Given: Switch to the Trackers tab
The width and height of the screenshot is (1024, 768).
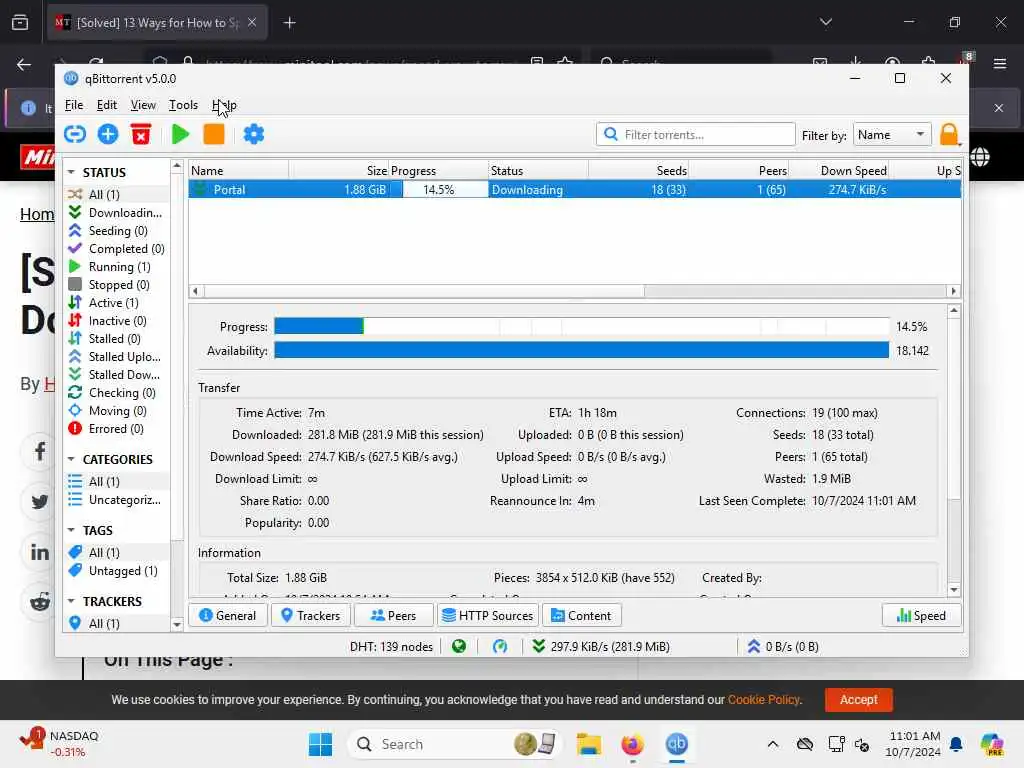Looking at the screenshot, I should tap(311, 616).
